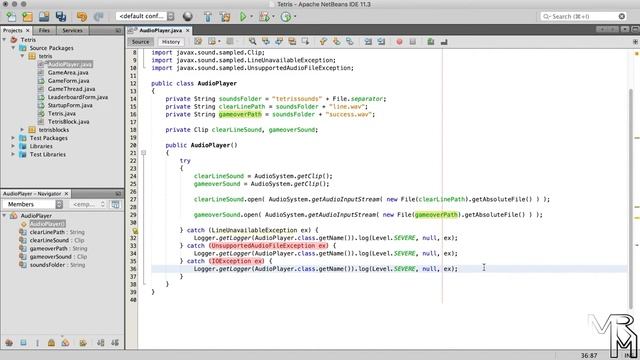The height and width of the screenshot is (360, 640).
Task: Click the Undo toolbar icon
Action: (82, 17)
